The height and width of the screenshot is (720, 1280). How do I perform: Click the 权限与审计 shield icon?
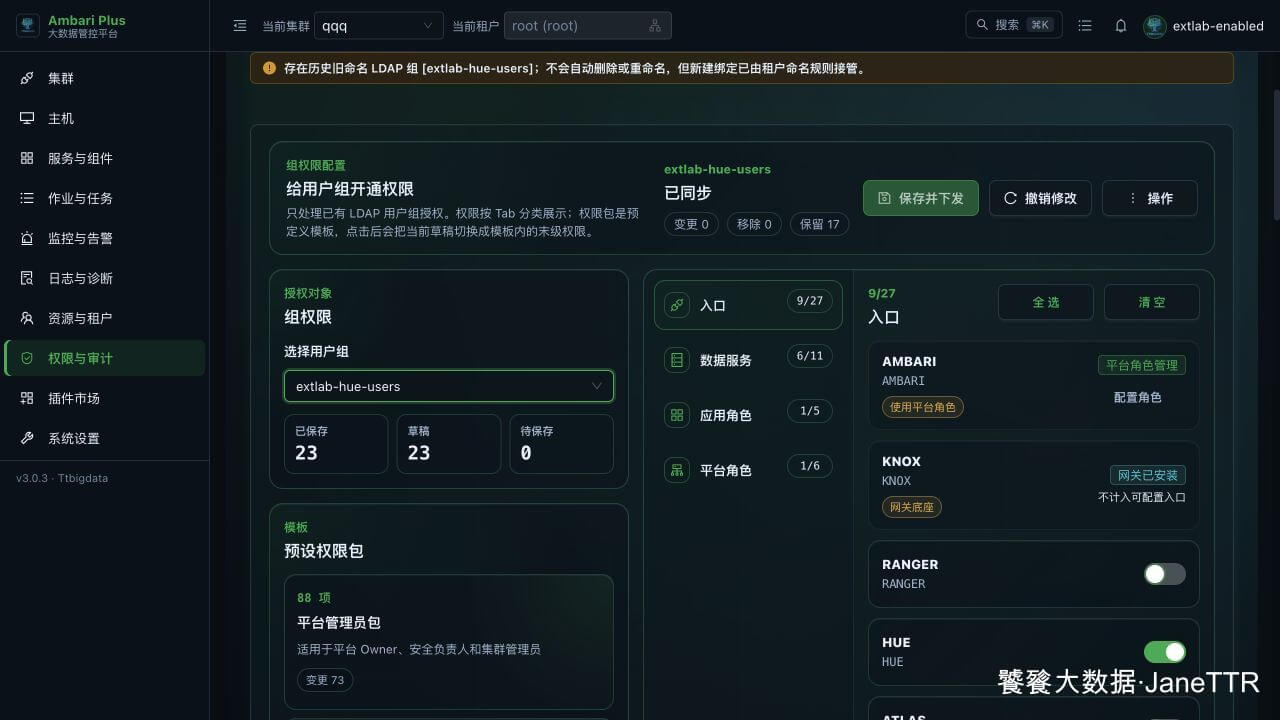pos(27,358)
